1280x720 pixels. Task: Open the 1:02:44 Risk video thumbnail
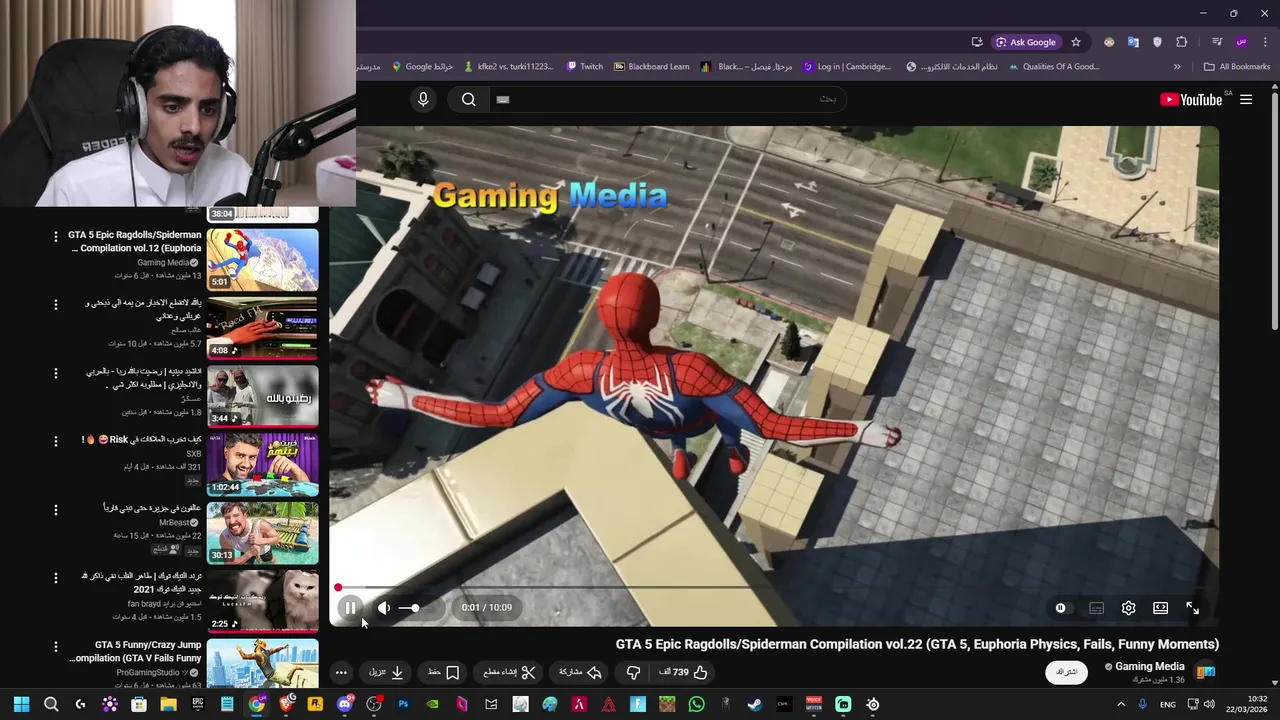pos(263,465)
